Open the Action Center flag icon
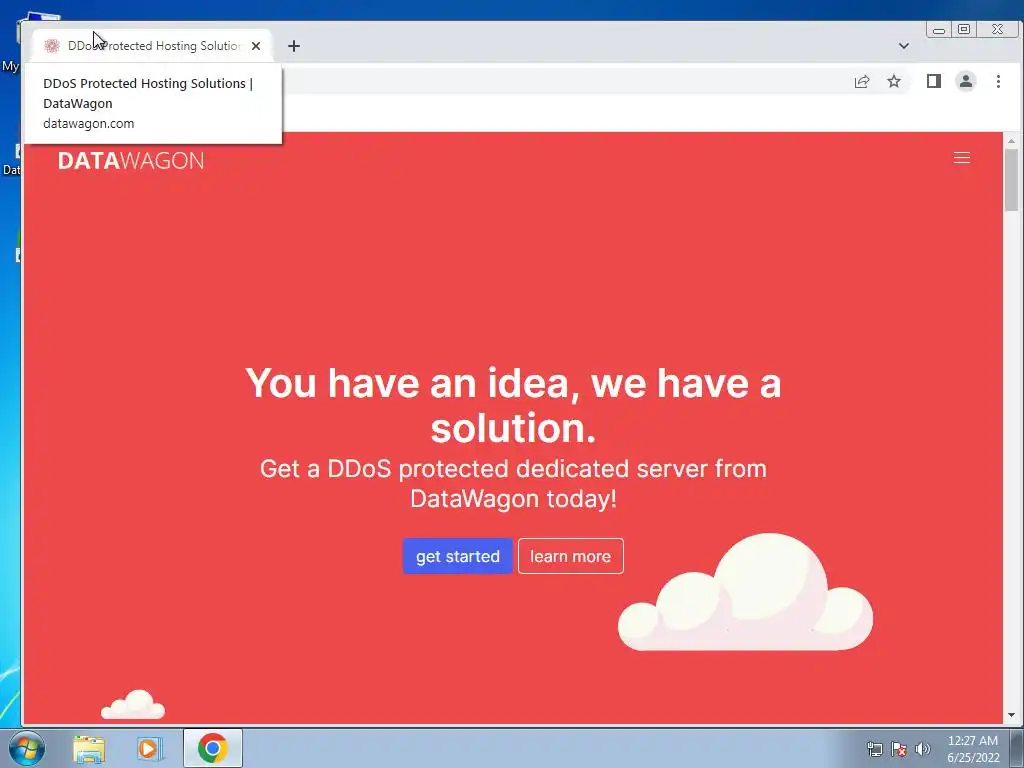Screen dimensions: 1024x768 click(x=899, y=749)
